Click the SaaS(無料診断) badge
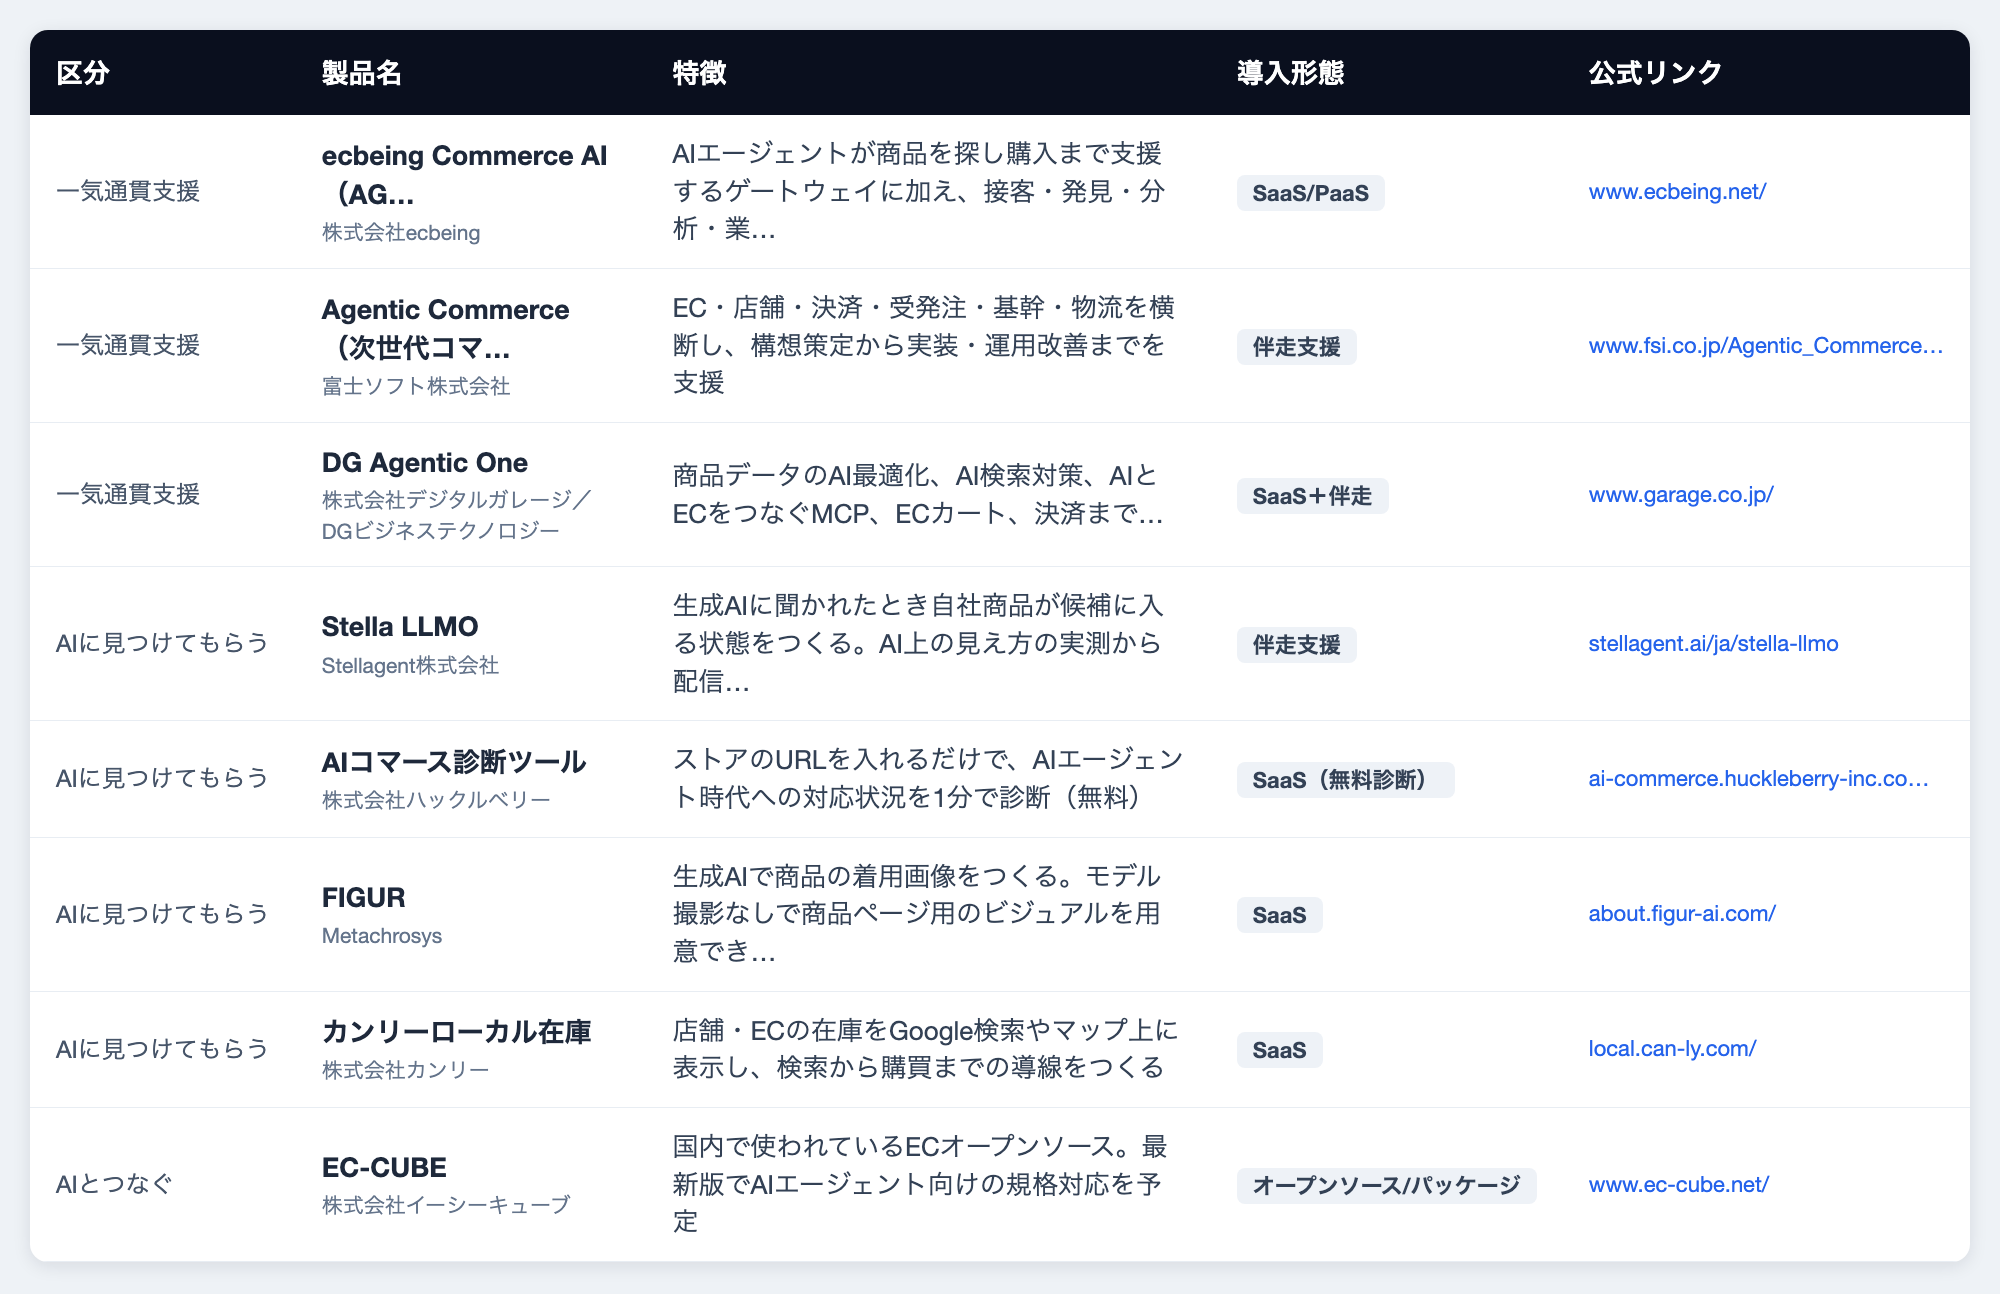The image size is (2000, 1294). click(x=1345, y=780)
